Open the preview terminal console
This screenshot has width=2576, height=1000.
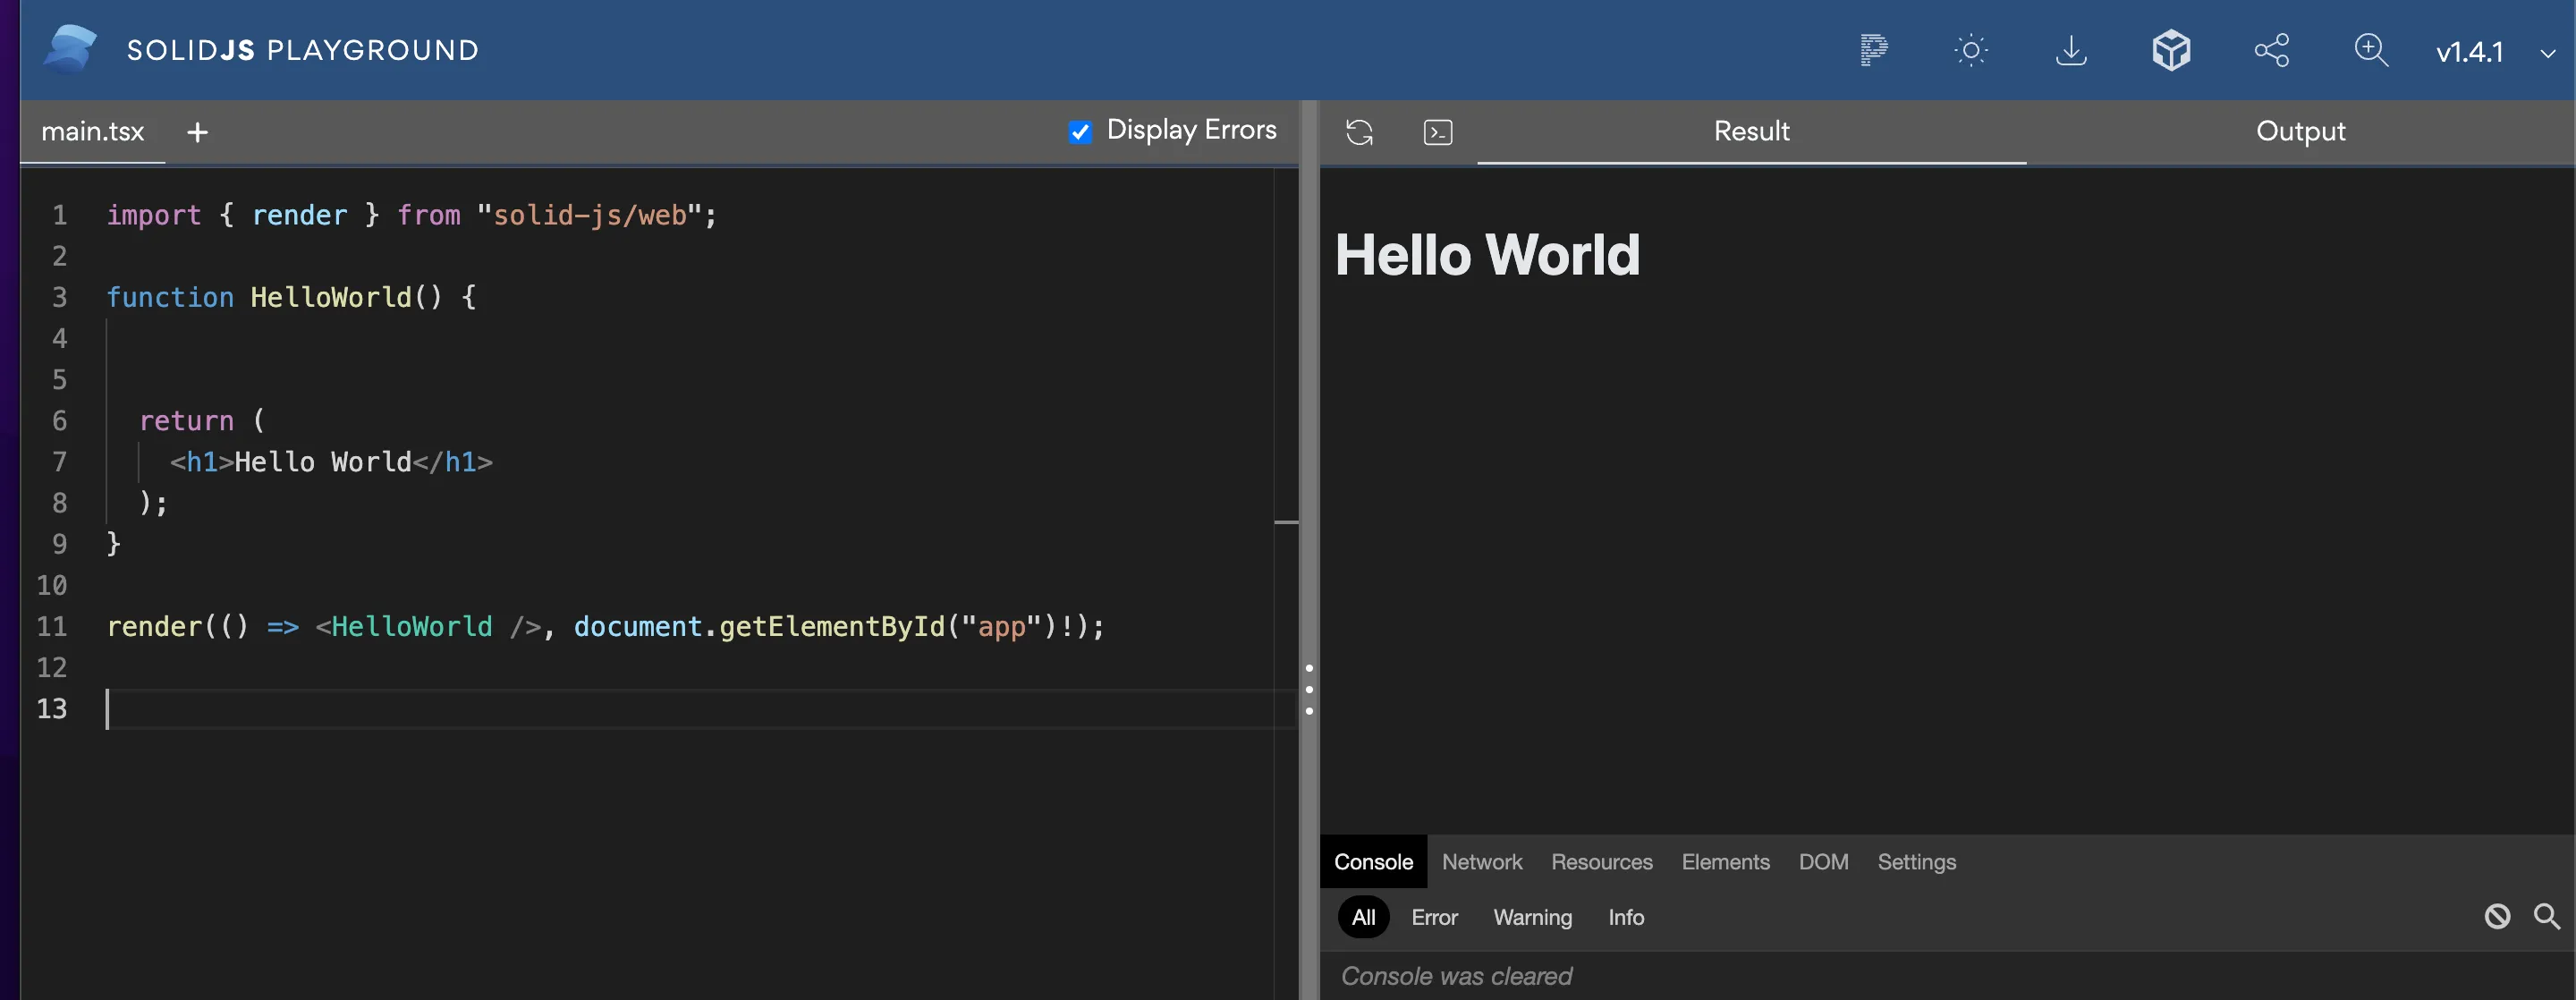pos(1437,131)
